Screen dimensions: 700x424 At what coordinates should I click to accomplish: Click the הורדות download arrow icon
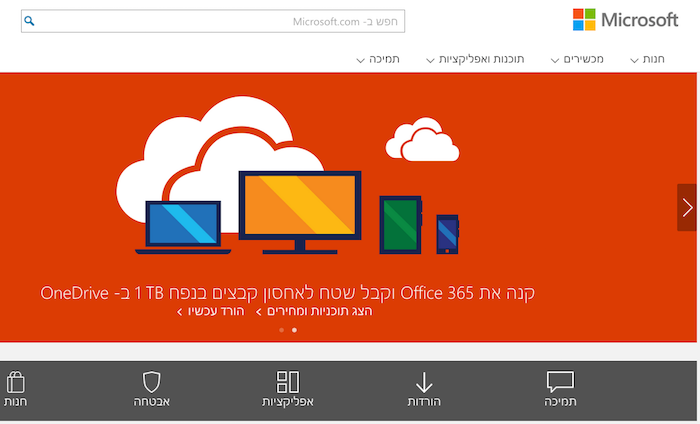pyautogui.click(x=424, y=382)
